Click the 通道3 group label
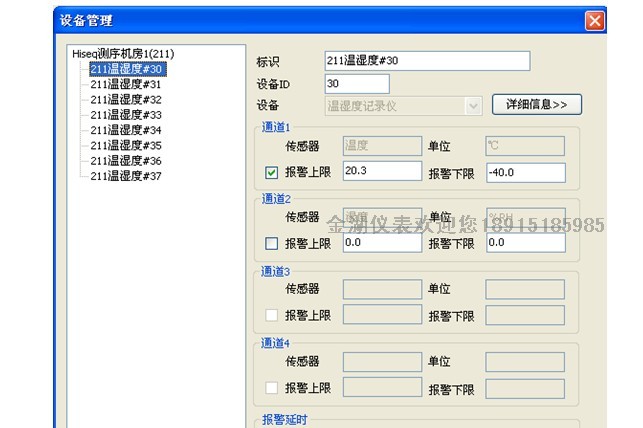Image resolution: width=643 pixels, height=428 pixels. [275, 271]
